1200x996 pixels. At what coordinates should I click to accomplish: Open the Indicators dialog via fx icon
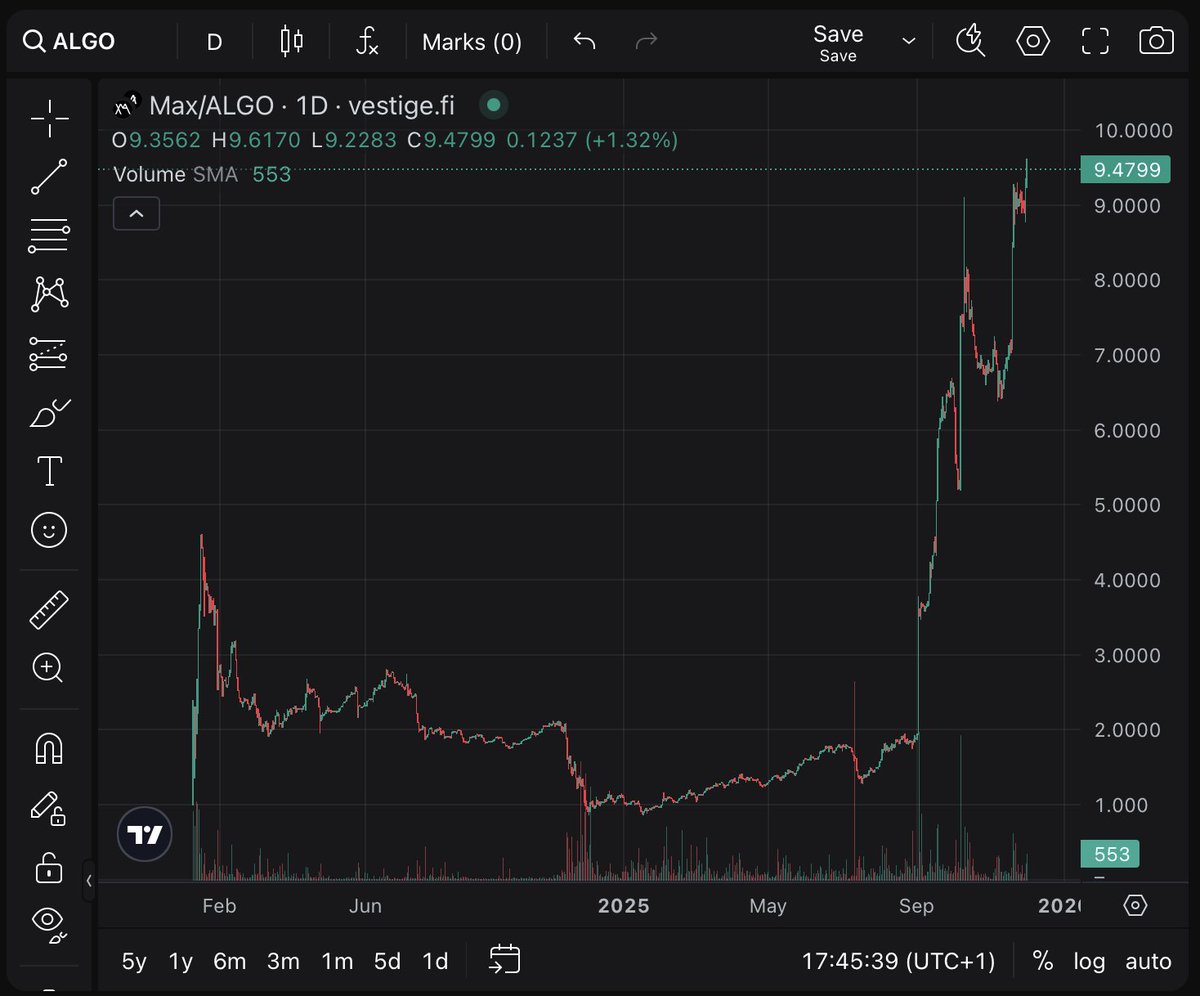coord(366,41)
